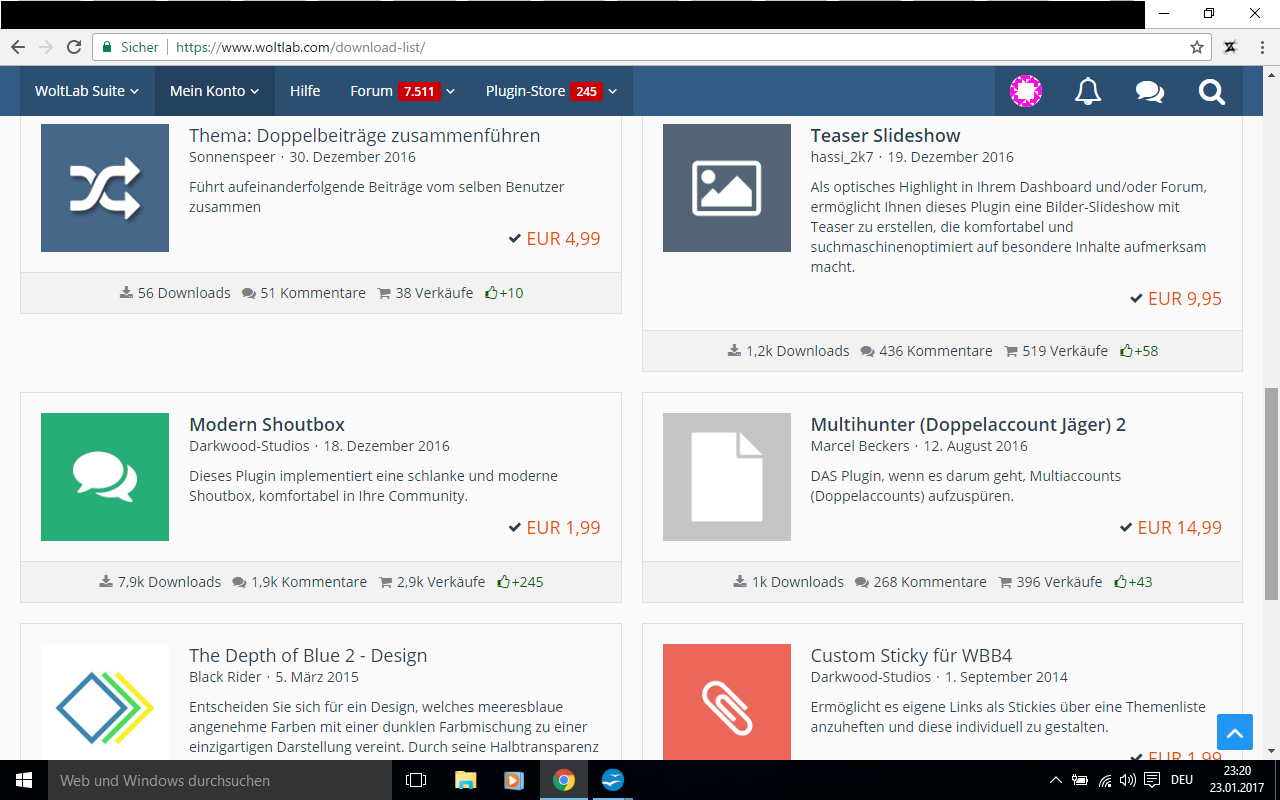Viewport: 1280px width, 800px height.
Task: Click the scroll-to-top arrow button
Action: coord(1235,732)
